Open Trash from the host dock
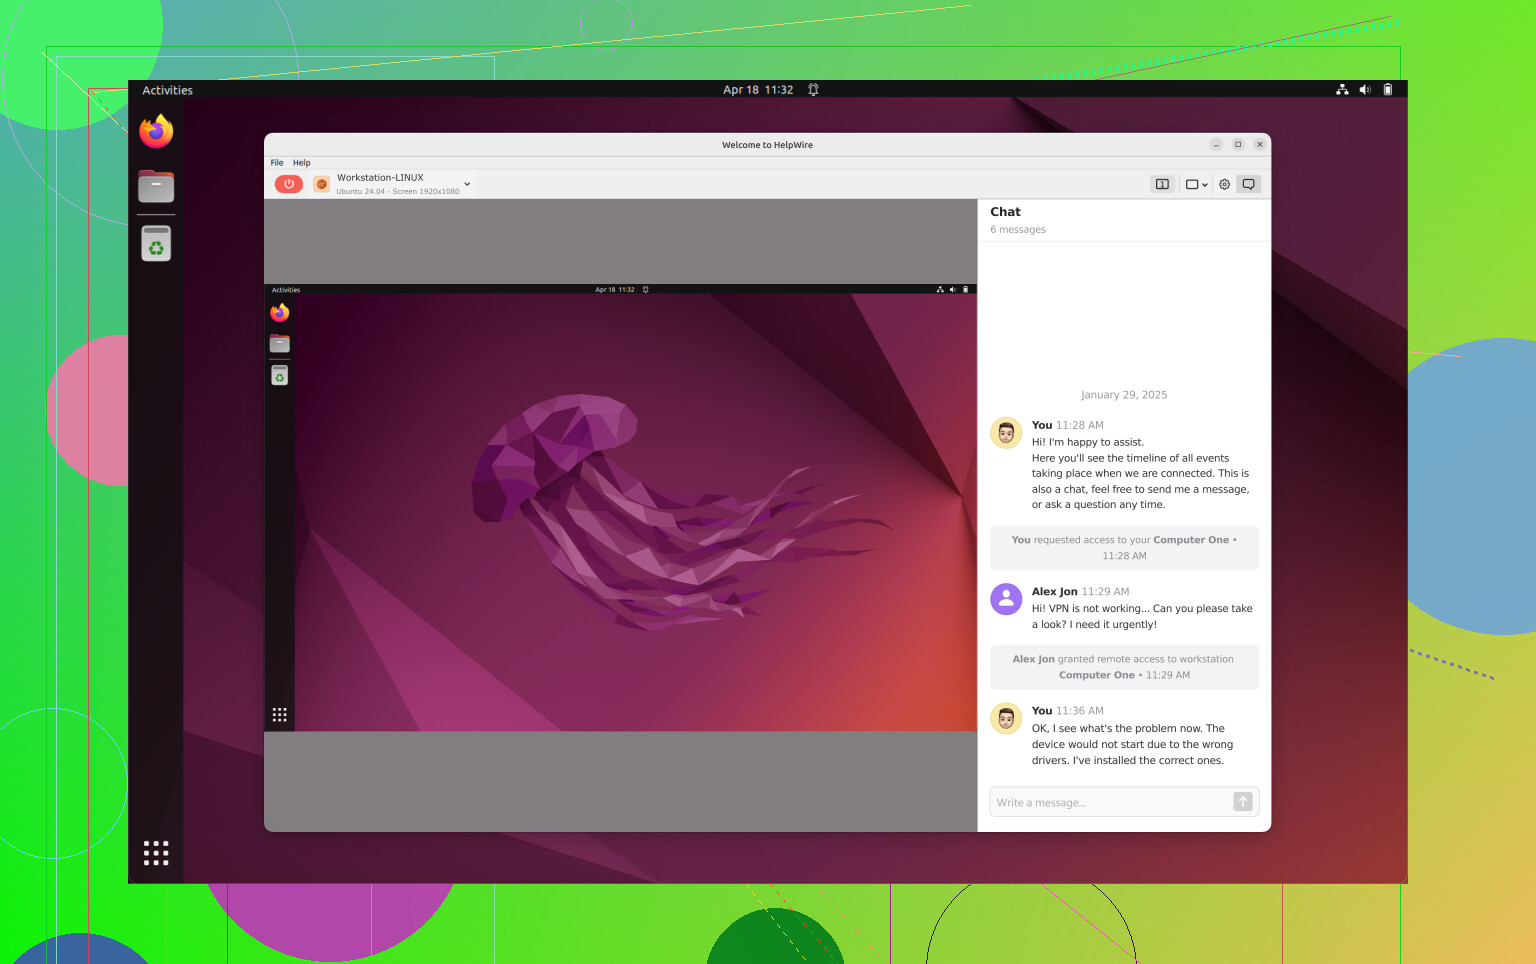Viewport: 1536px width, 964px height. pos(156,243)
